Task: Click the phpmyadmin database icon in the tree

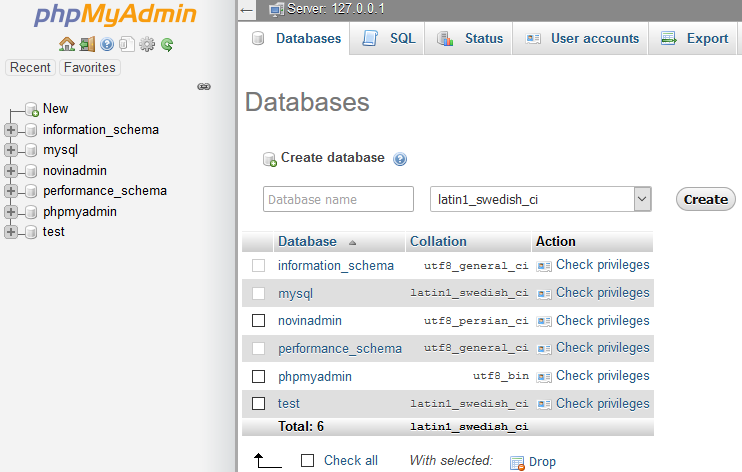Action: point(31,212)
